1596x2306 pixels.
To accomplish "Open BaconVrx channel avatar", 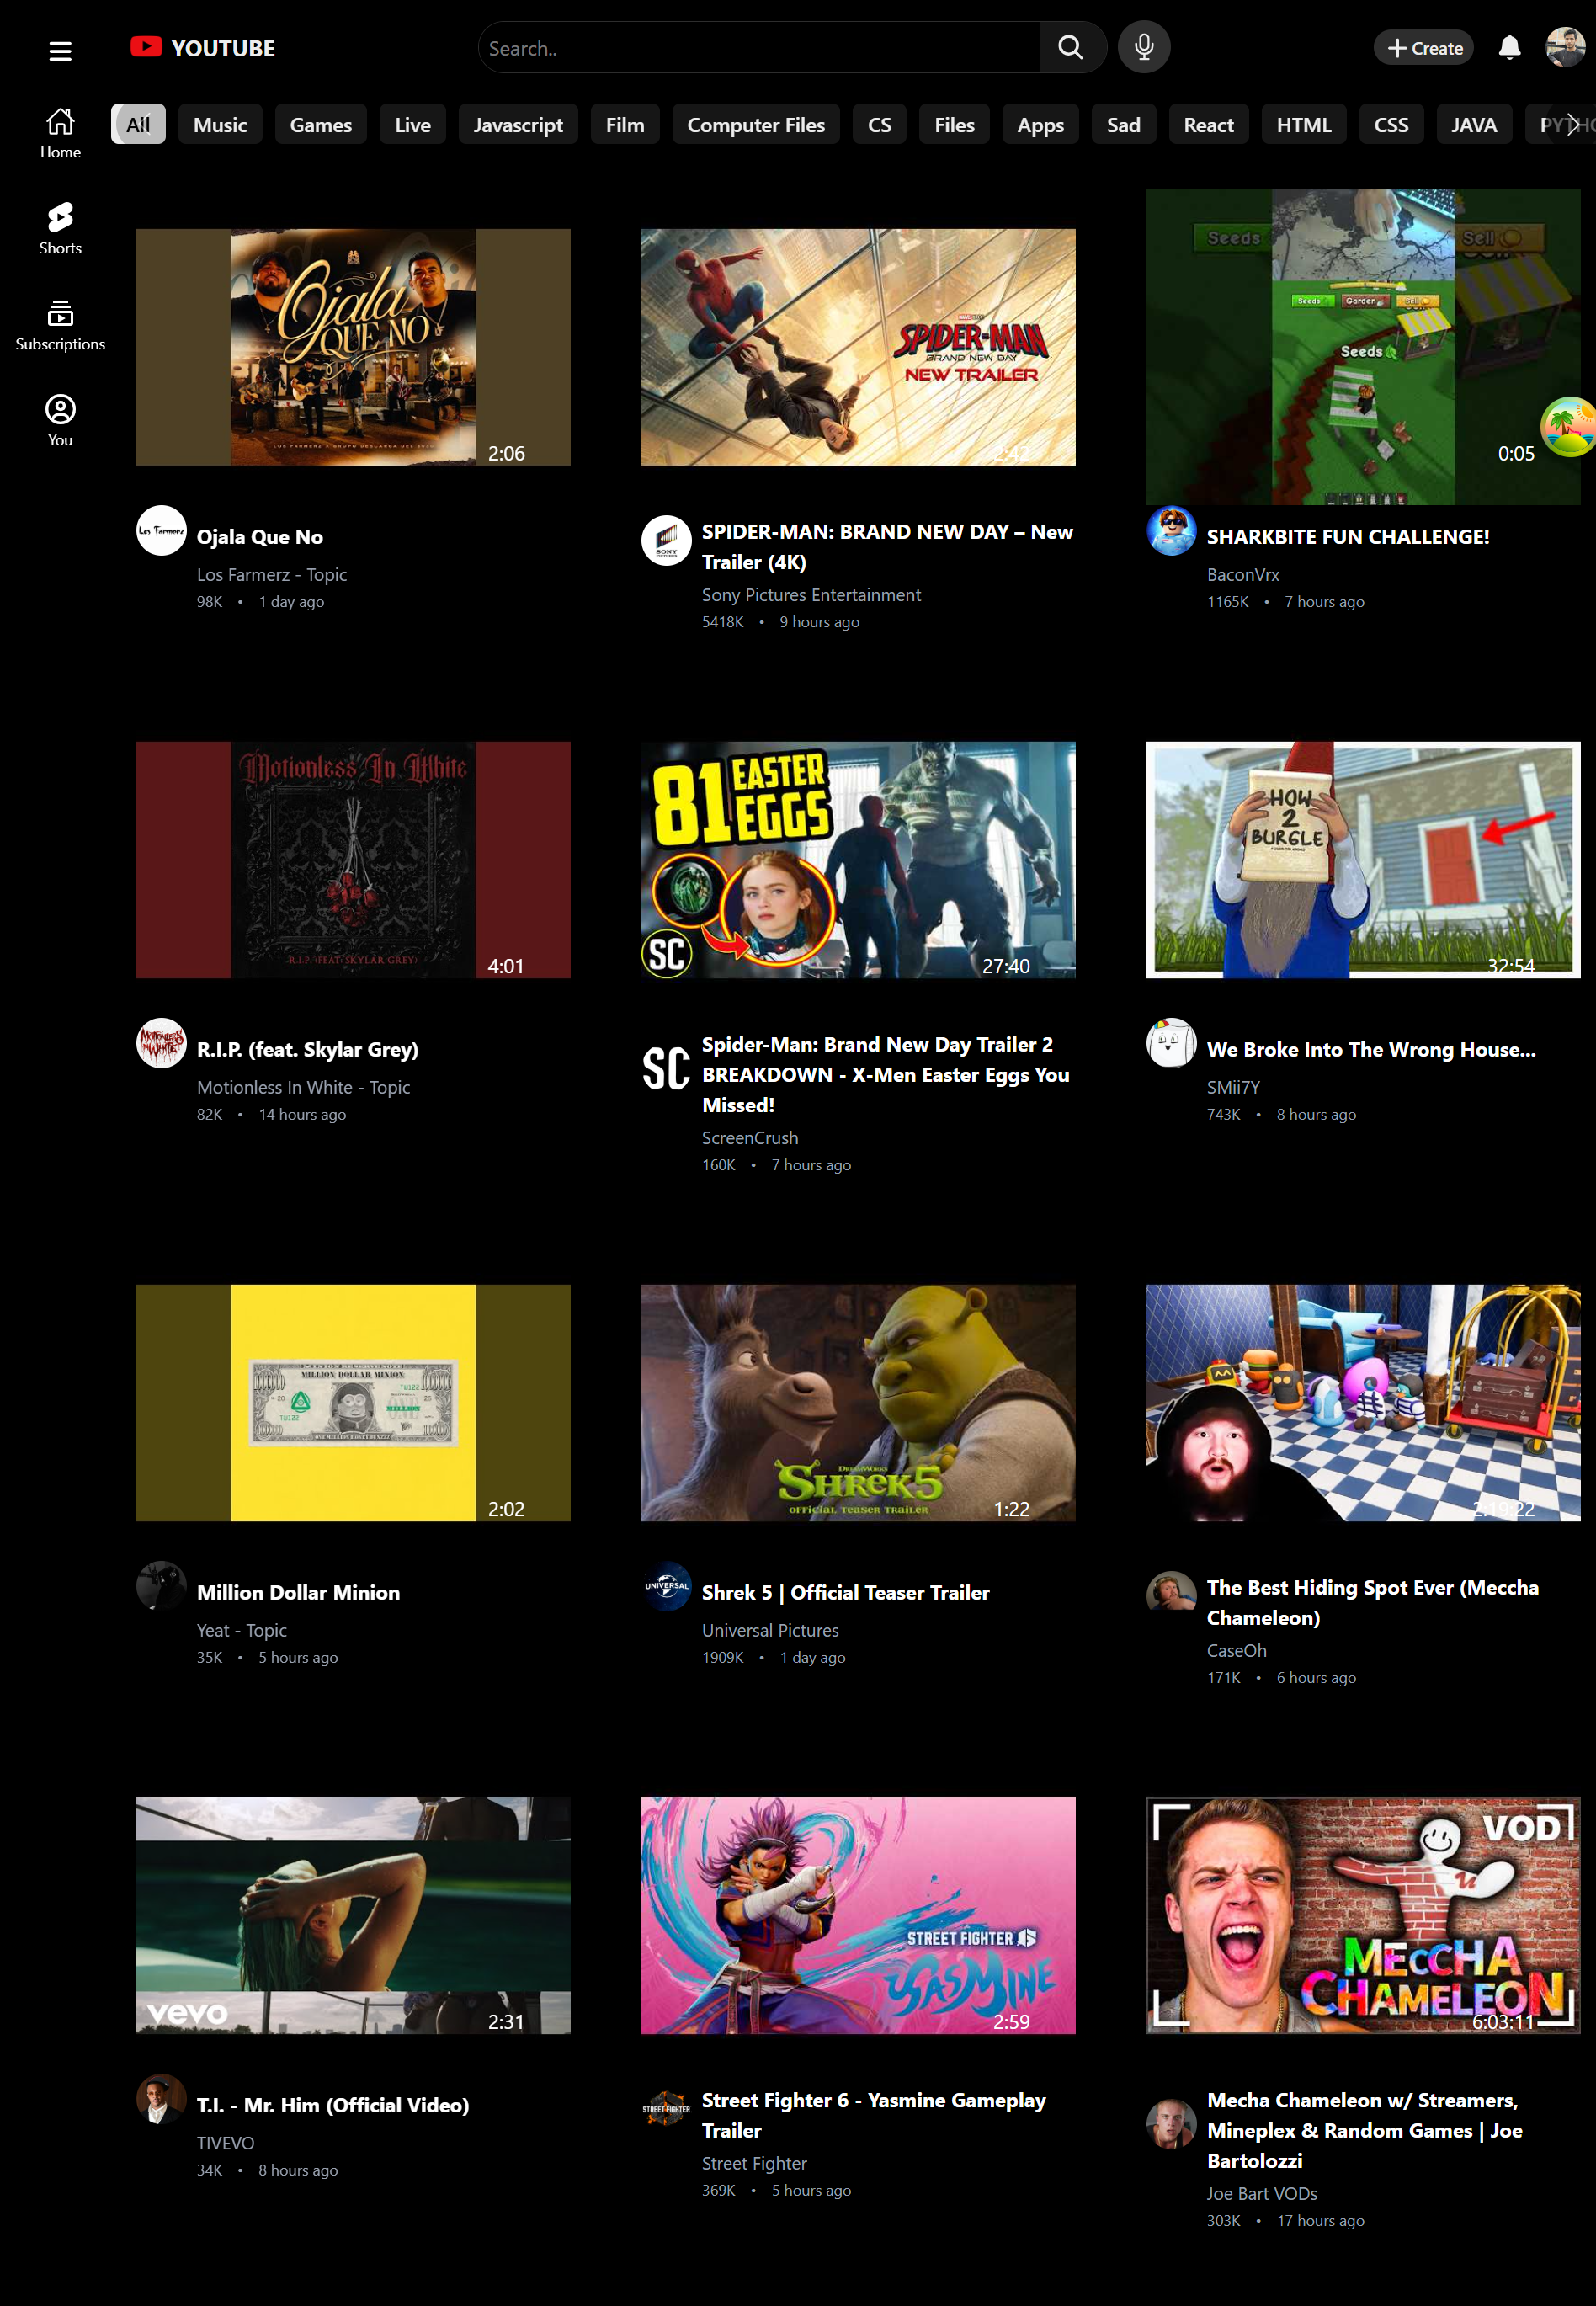I will click(x=1171, y=531).
